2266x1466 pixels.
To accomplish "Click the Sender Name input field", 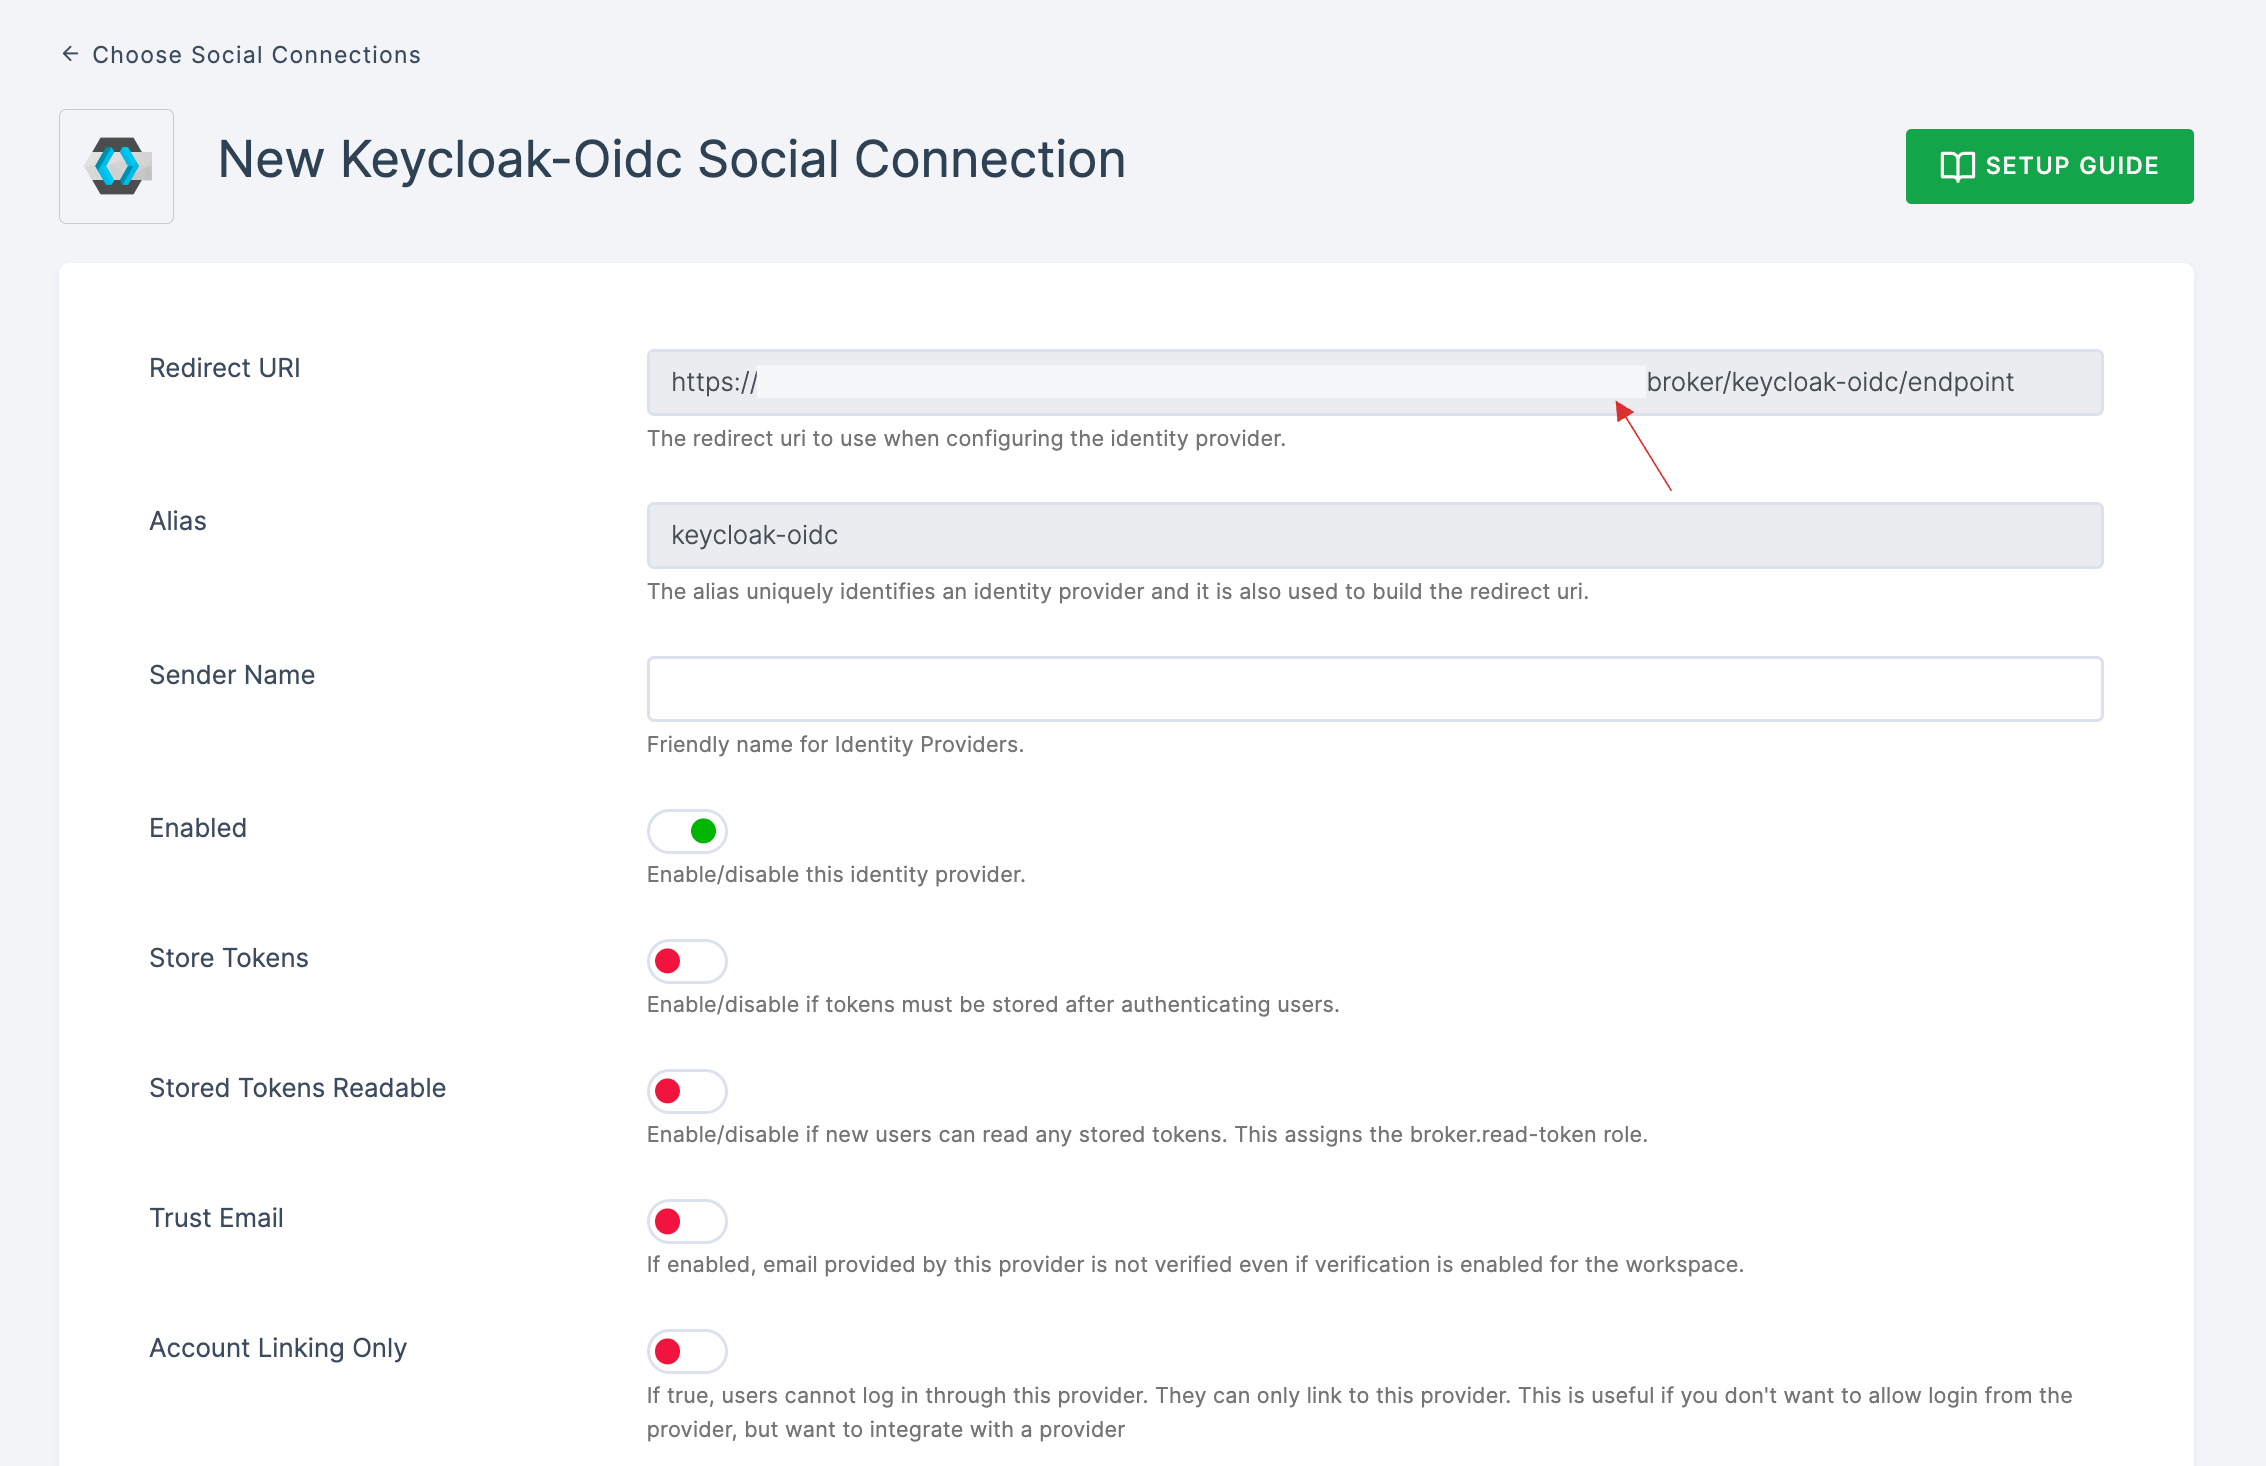I will tap(1374, 687).
